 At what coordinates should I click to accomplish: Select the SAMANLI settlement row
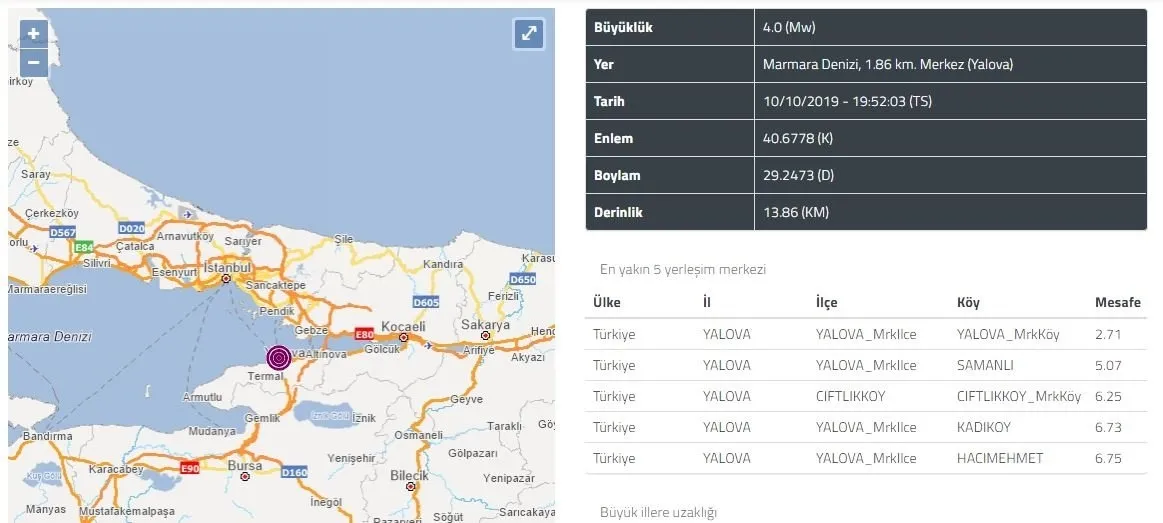865,365
